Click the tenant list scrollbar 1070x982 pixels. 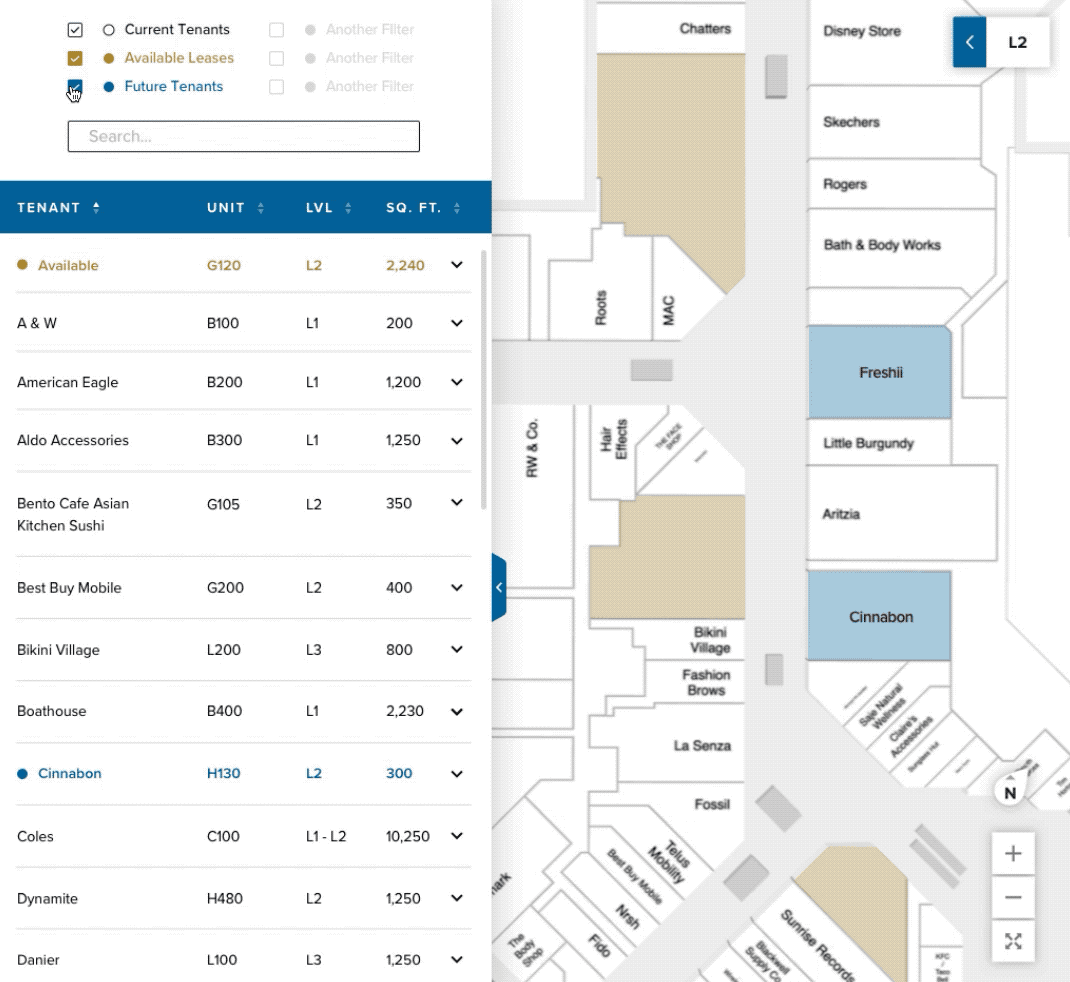pyautogui.click(x=484, y=379)
